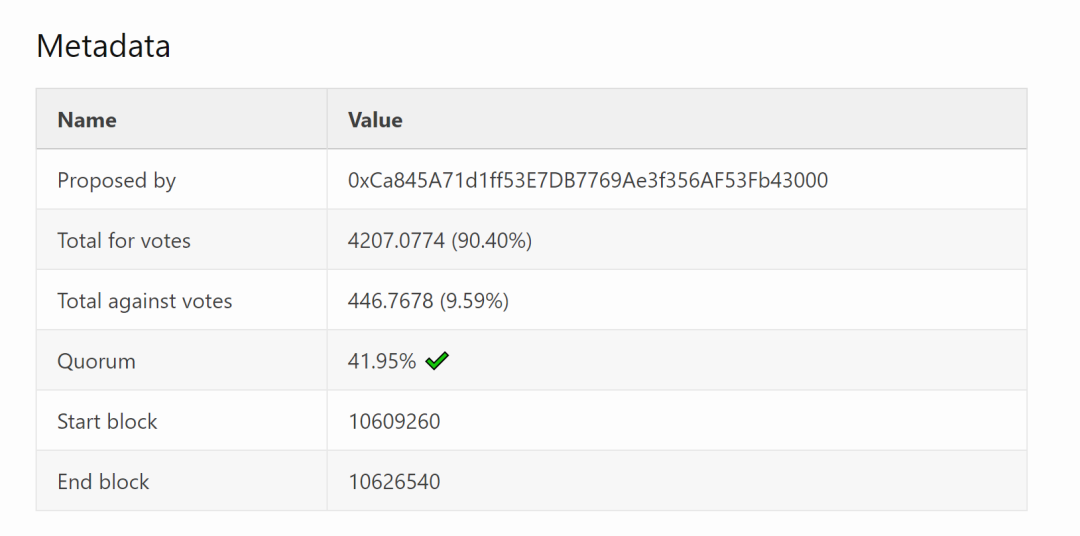The image size is (1080, 536).
Task: Click the Proposed by label
Action: pos(116,181)
